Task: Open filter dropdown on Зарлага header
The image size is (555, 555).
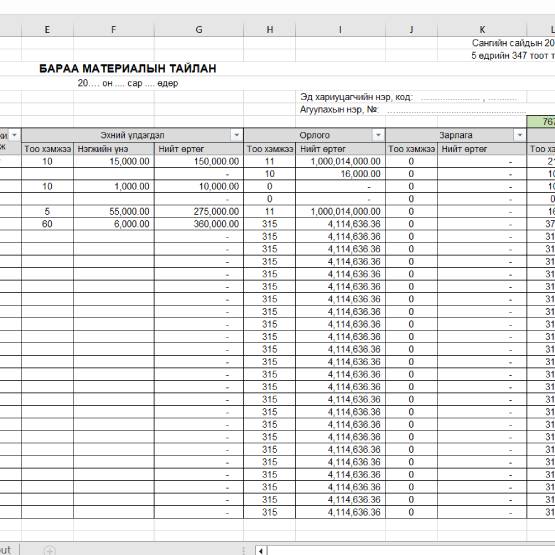Action: coord(520,135)
